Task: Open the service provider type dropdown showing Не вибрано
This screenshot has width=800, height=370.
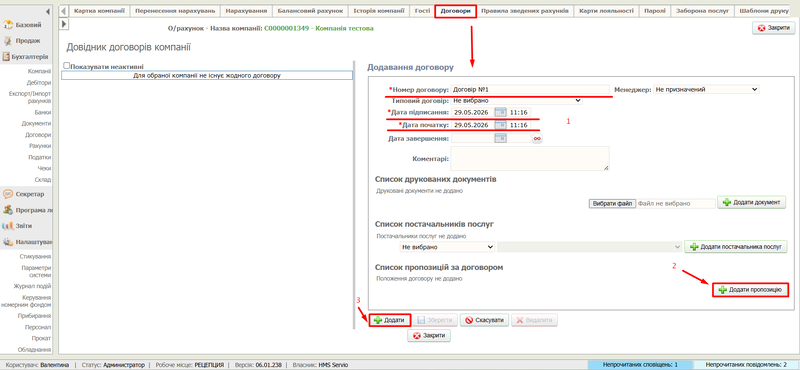Action: pos(447,247)
